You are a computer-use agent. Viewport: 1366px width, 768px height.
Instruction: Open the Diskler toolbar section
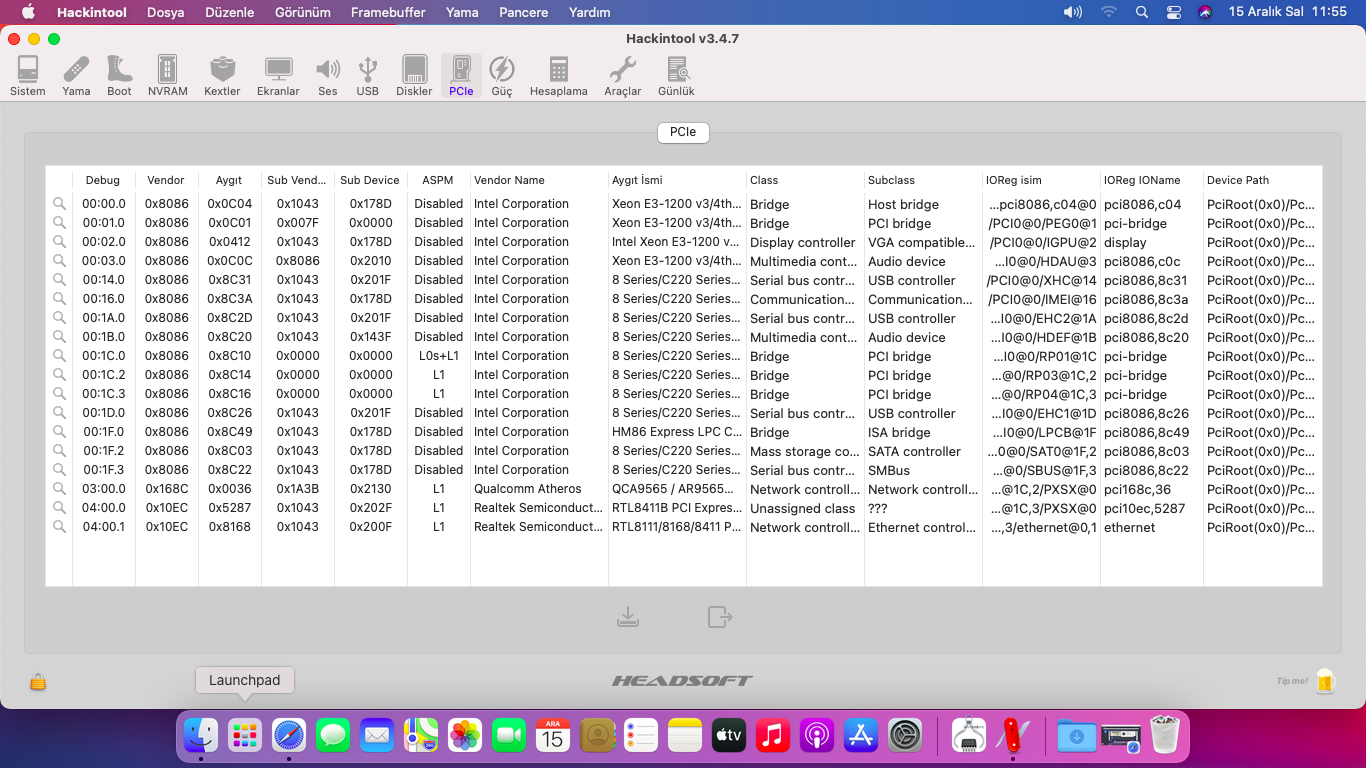point(414,76)
